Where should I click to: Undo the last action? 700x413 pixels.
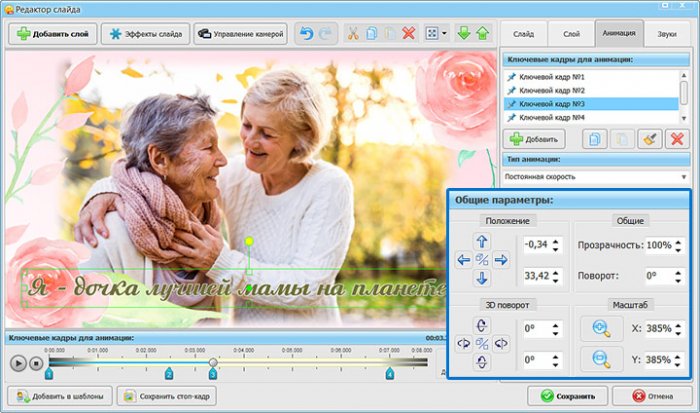tap(306, 33)
